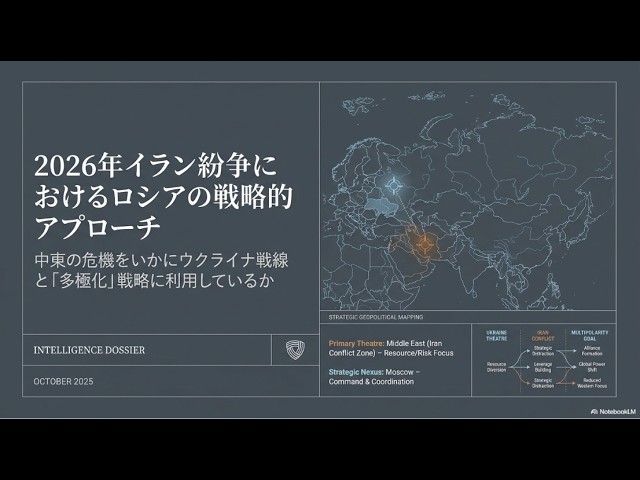Click the Reduced Western Focus node
This screenshot has width=640, height=480.
591,382
